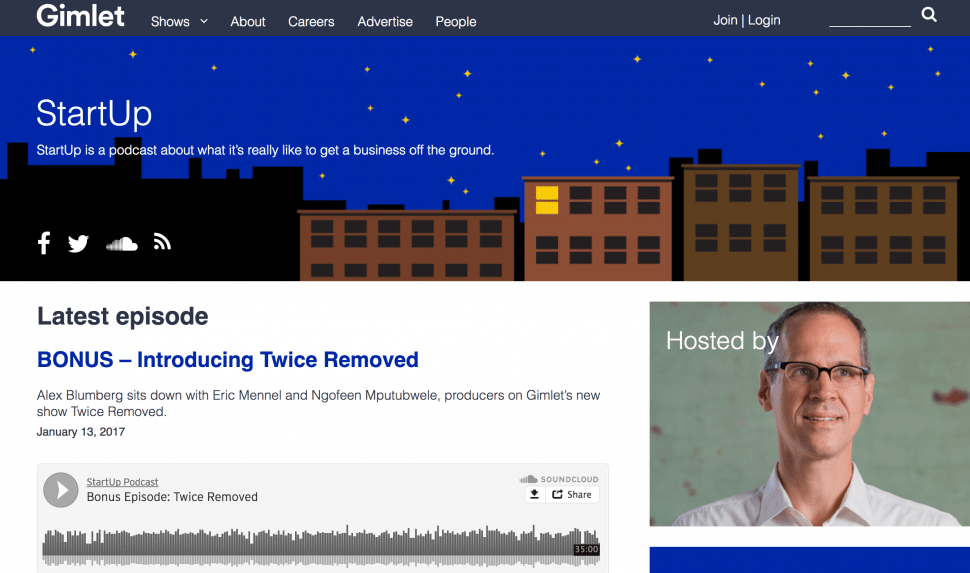
Task: Open StartUp's Facebook page icon
Action: (44, 243)
